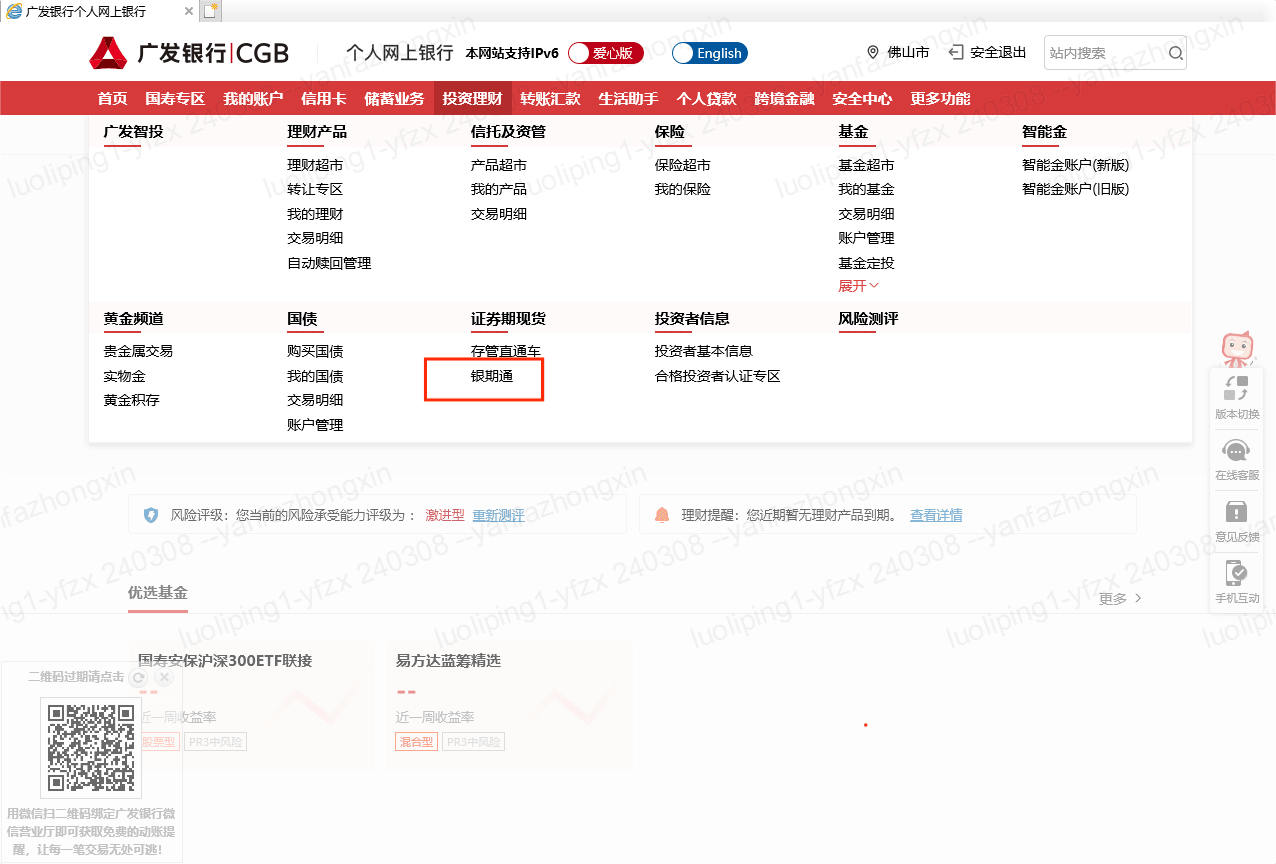Click the 重新测评 link
This screenshot has width=1276, height=864.
pyautogui.click(x=498, y=516)
